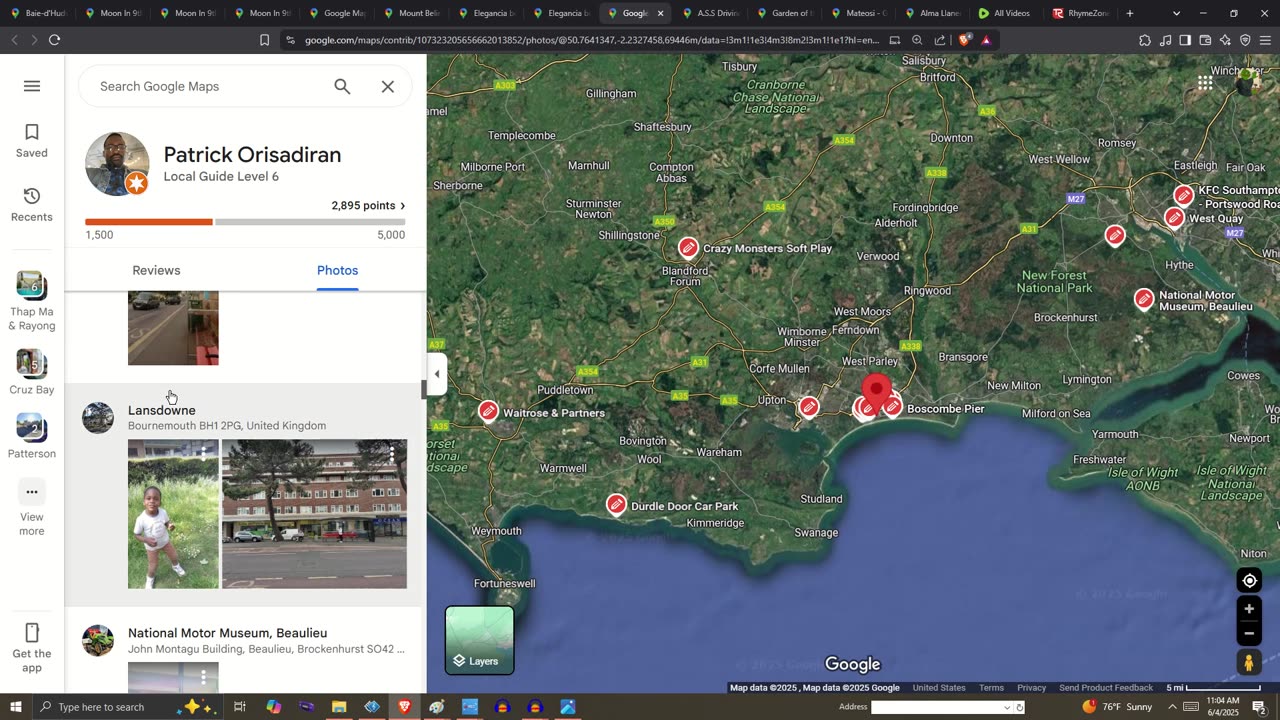Open the Brave Shields icon
Image resolution: width=1280 pixels, height=720 pixels.
click(x=964, y=40)
